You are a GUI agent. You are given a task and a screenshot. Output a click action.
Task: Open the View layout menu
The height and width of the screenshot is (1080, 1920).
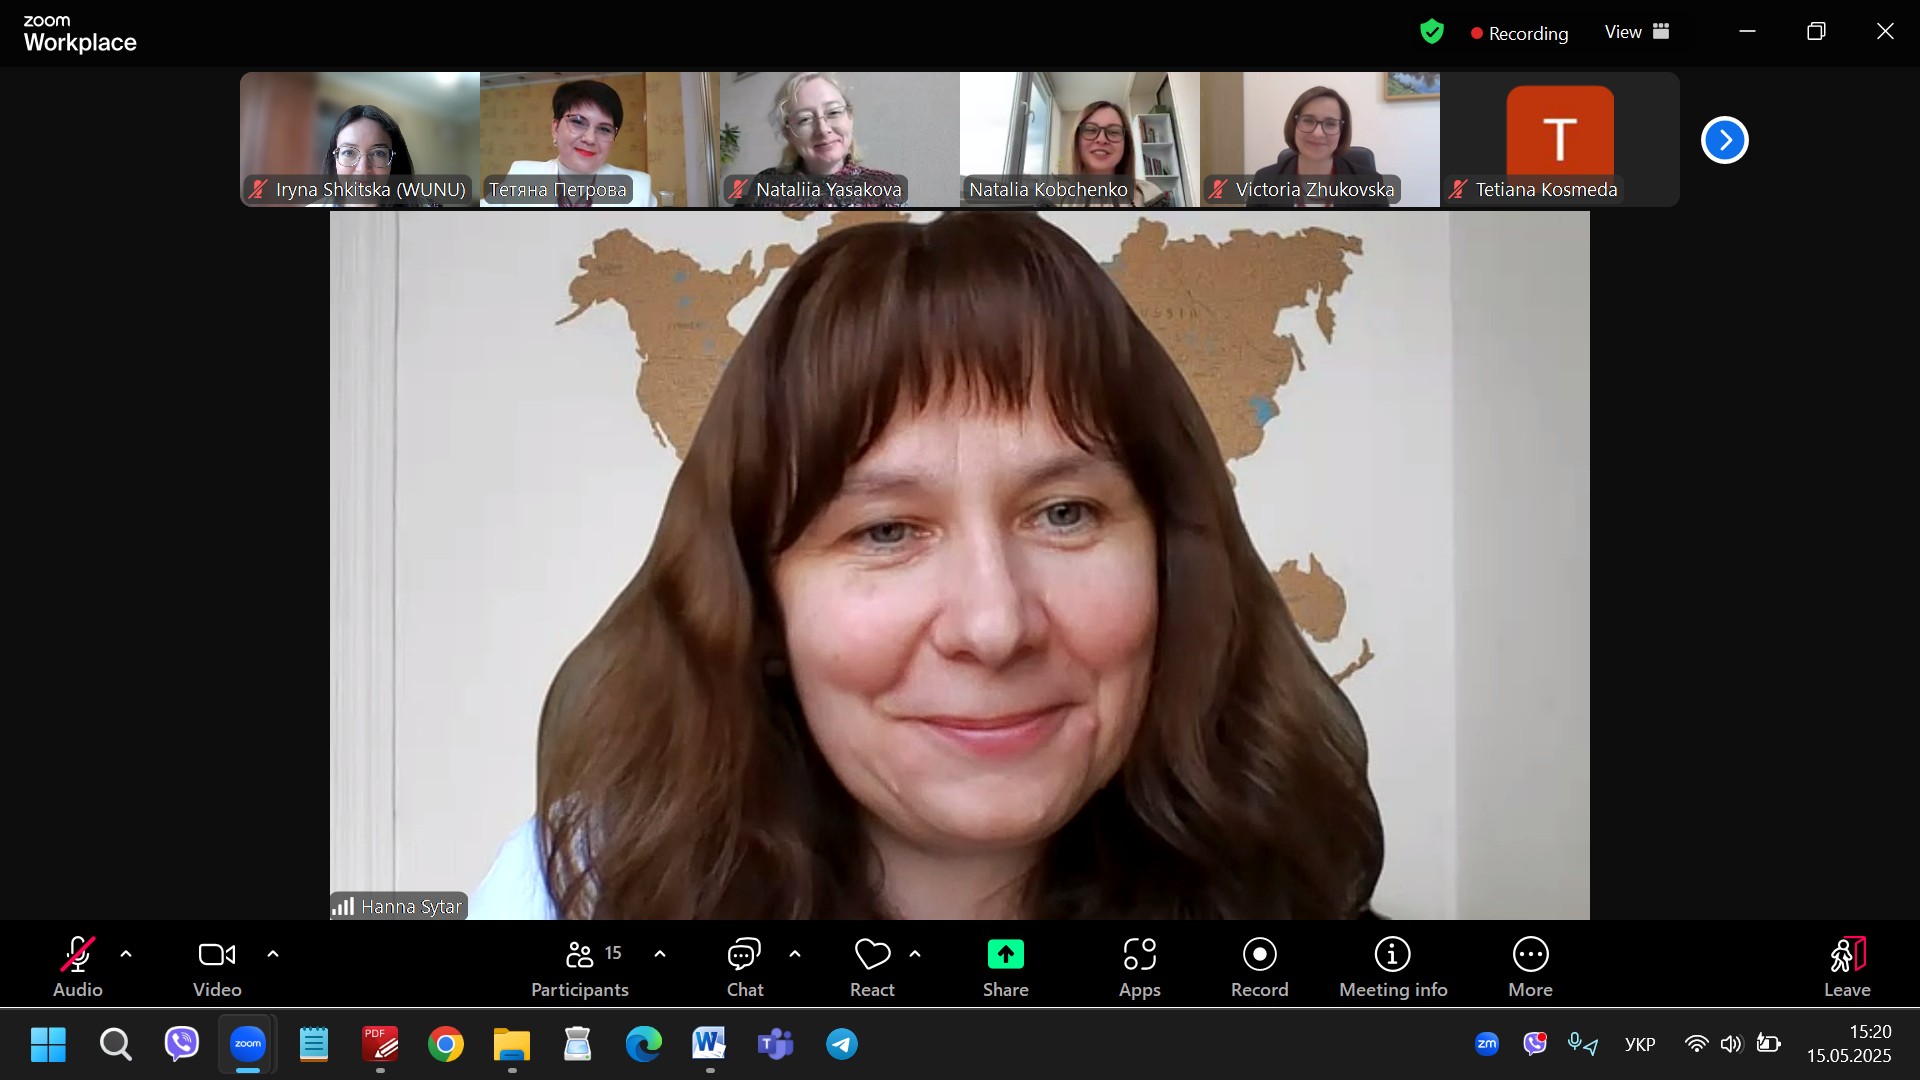tap(1637, 32)
